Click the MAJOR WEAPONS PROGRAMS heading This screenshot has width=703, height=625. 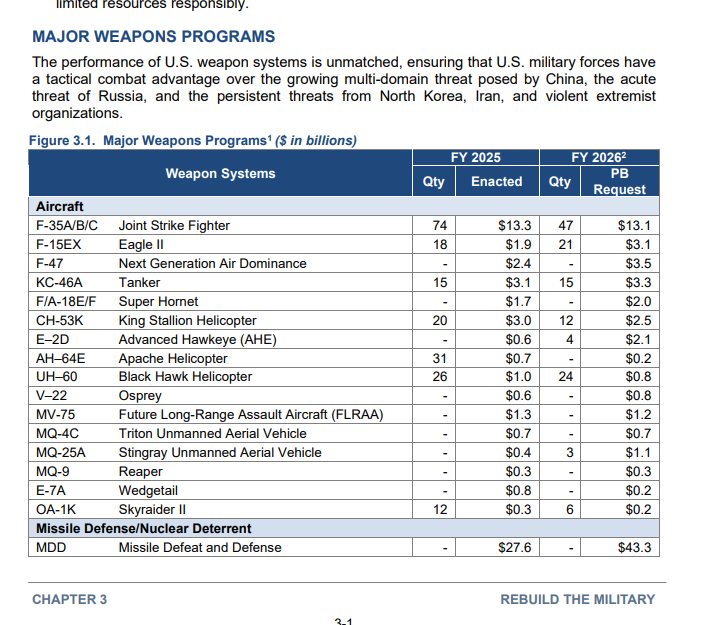point(153,36)
